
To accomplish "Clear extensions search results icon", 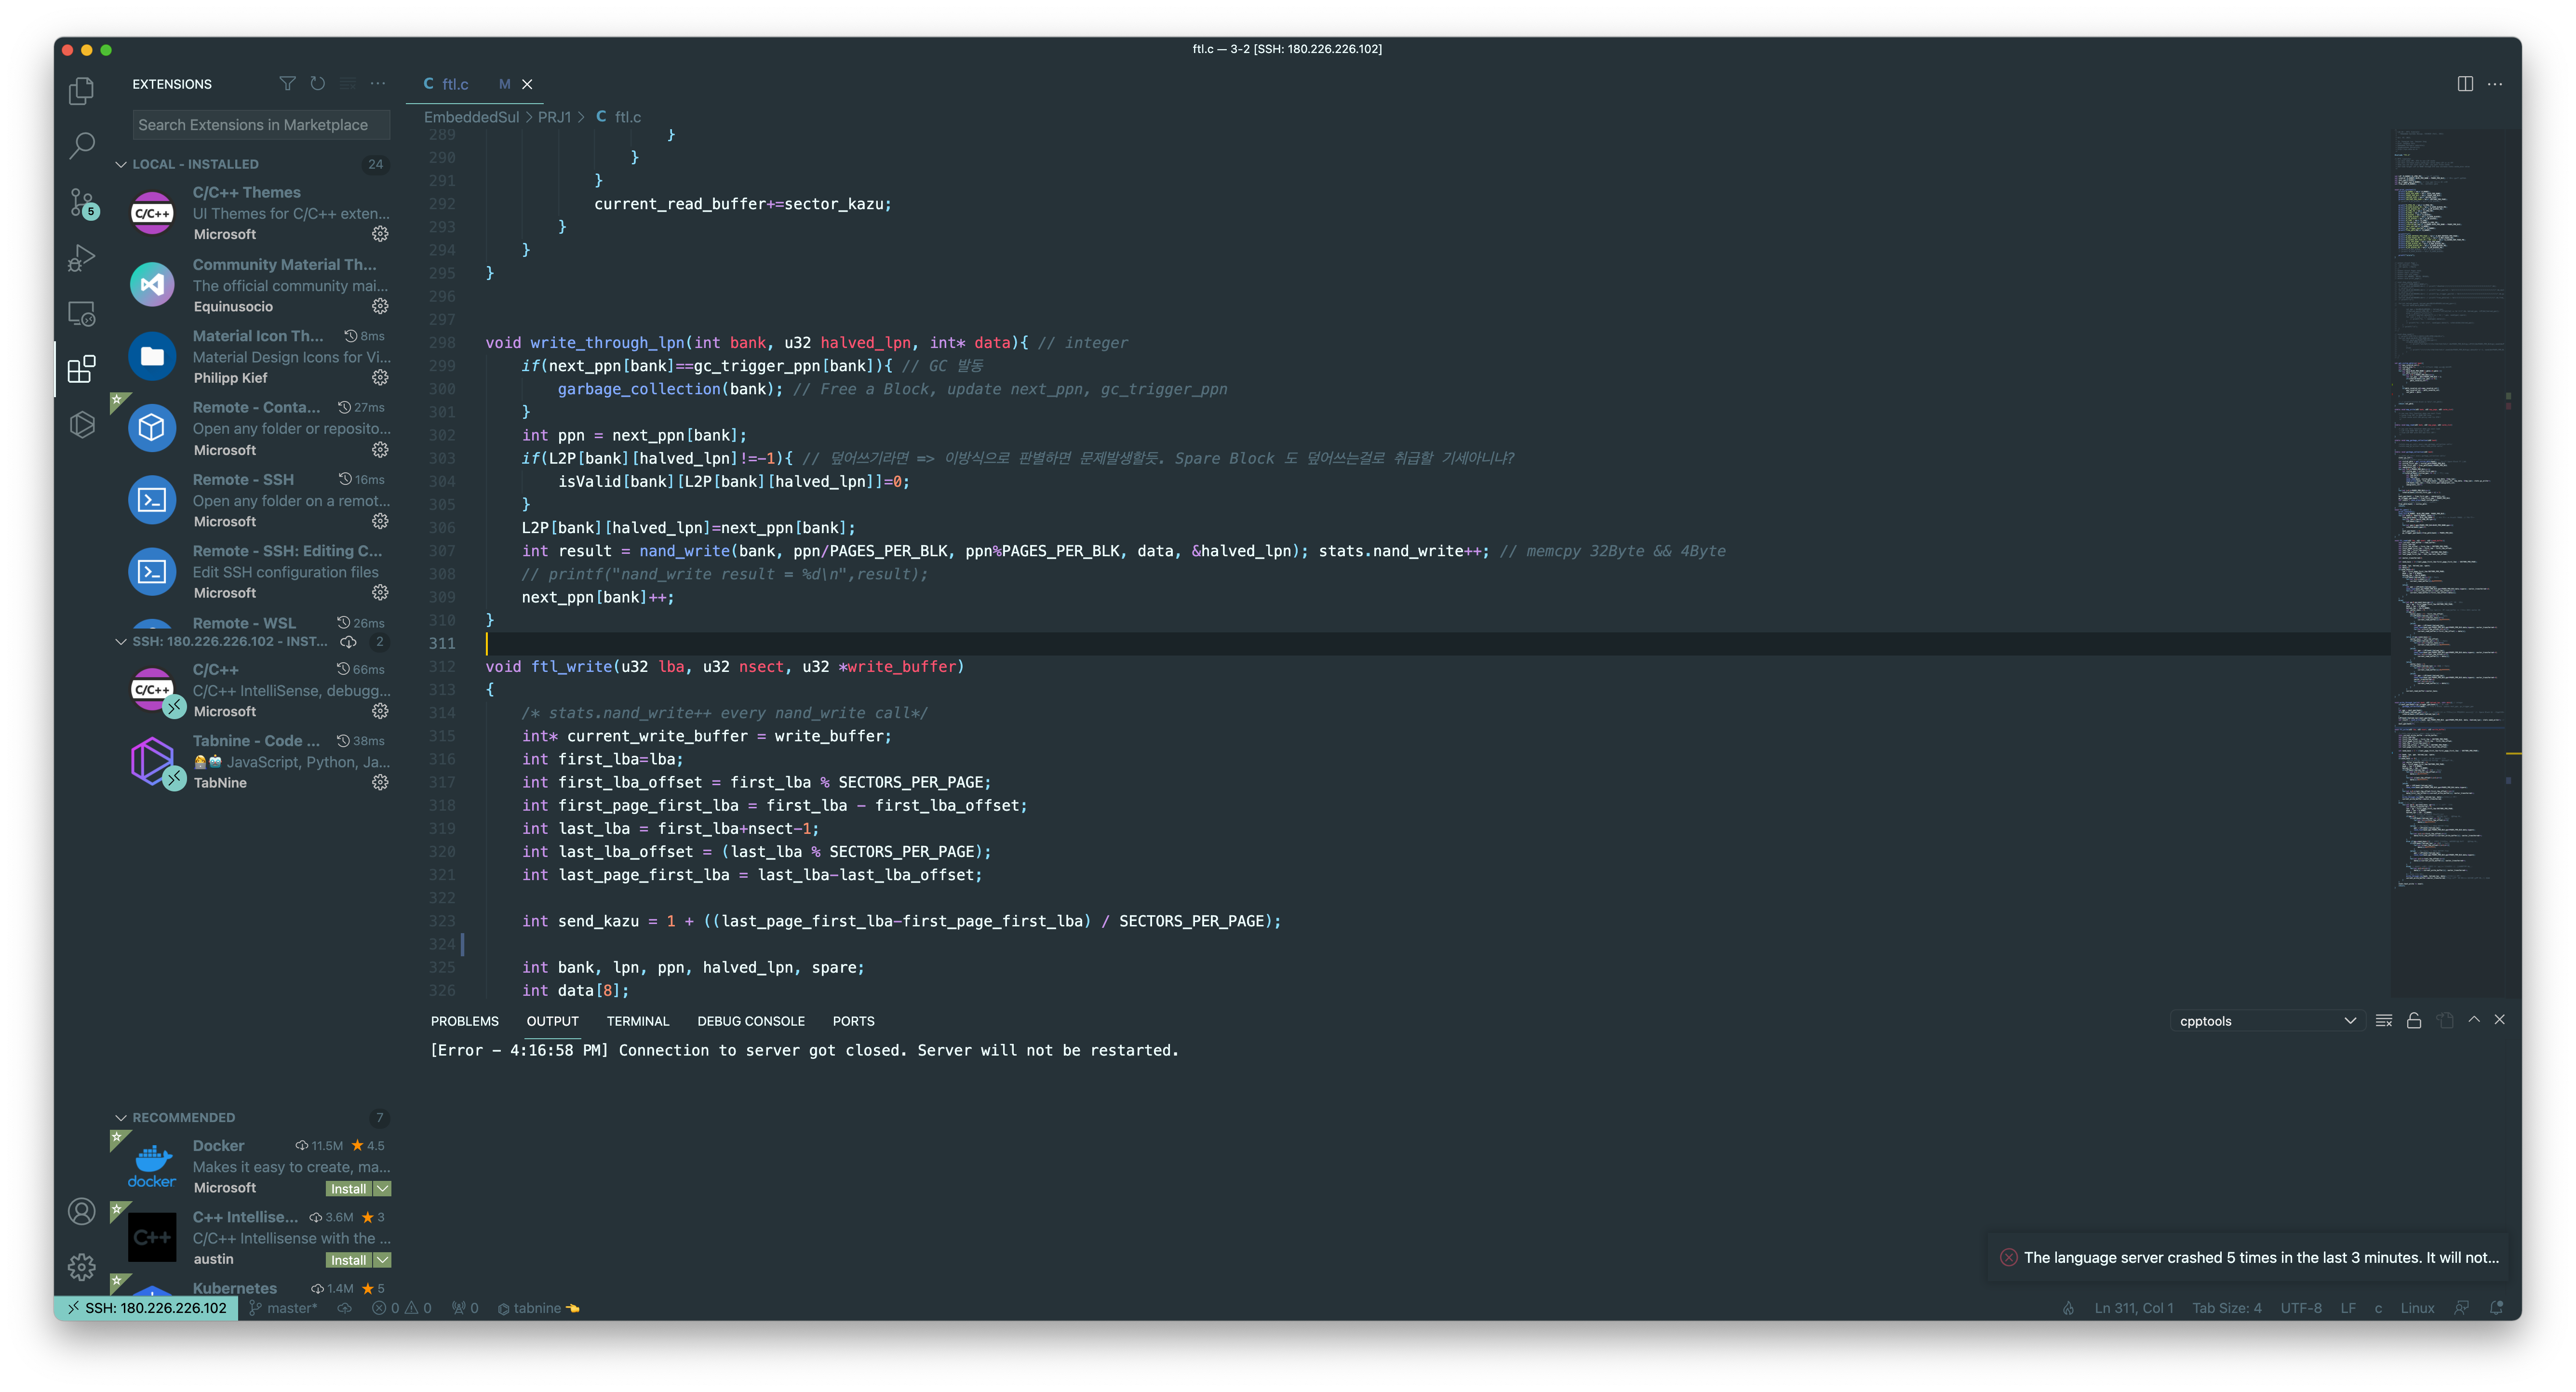I will point(347,84).
